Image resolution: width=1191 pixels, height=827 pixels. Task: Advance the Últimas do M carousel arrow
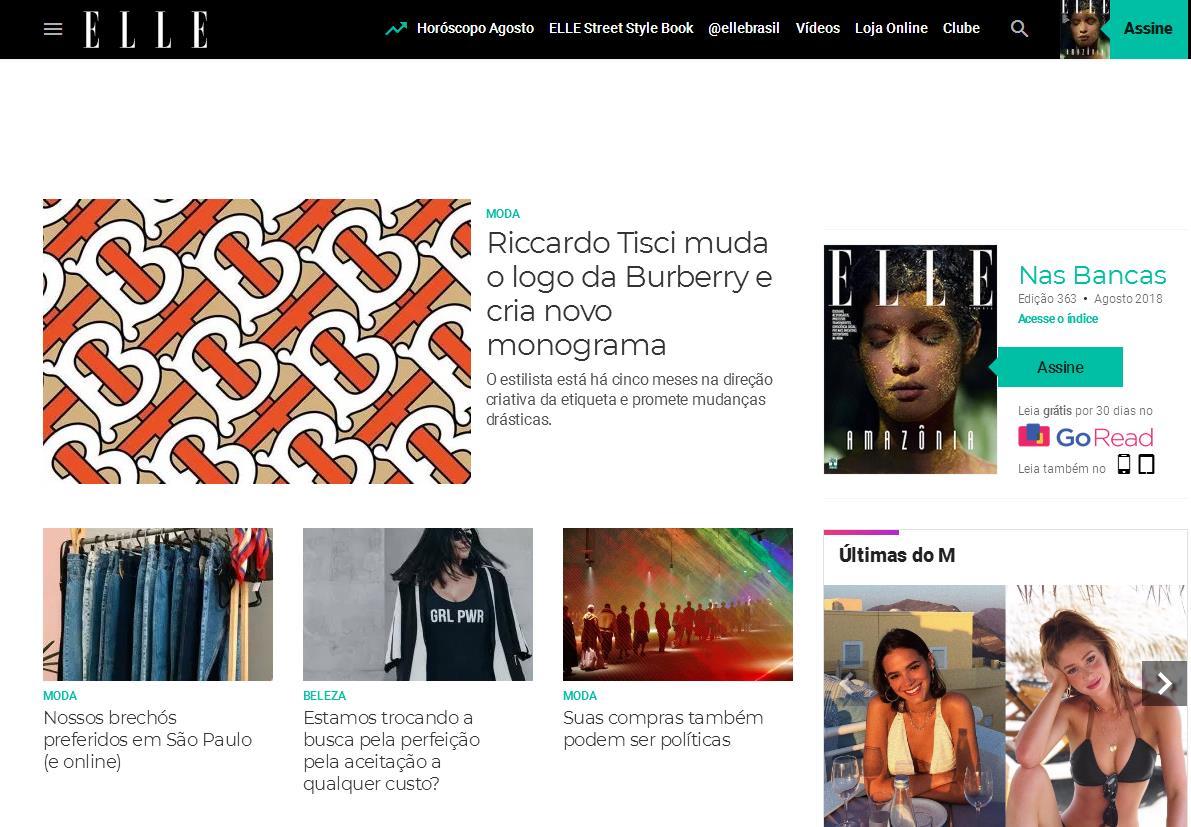pos(1164,683)
